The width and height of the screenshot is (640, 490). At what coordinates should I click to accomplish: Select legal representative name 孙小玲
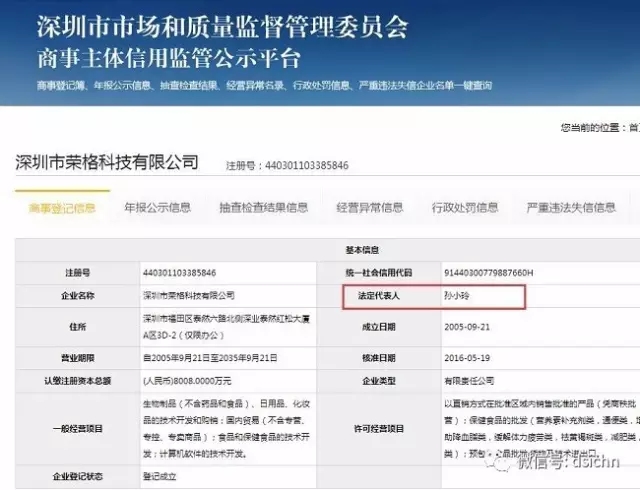point(457,296)
